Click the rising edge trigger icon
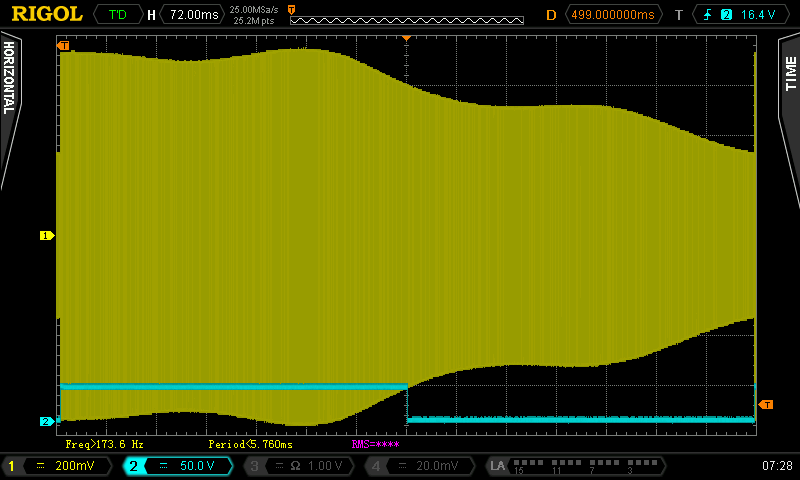The height and width of the screenshot is (480, 800). (708, 14)
